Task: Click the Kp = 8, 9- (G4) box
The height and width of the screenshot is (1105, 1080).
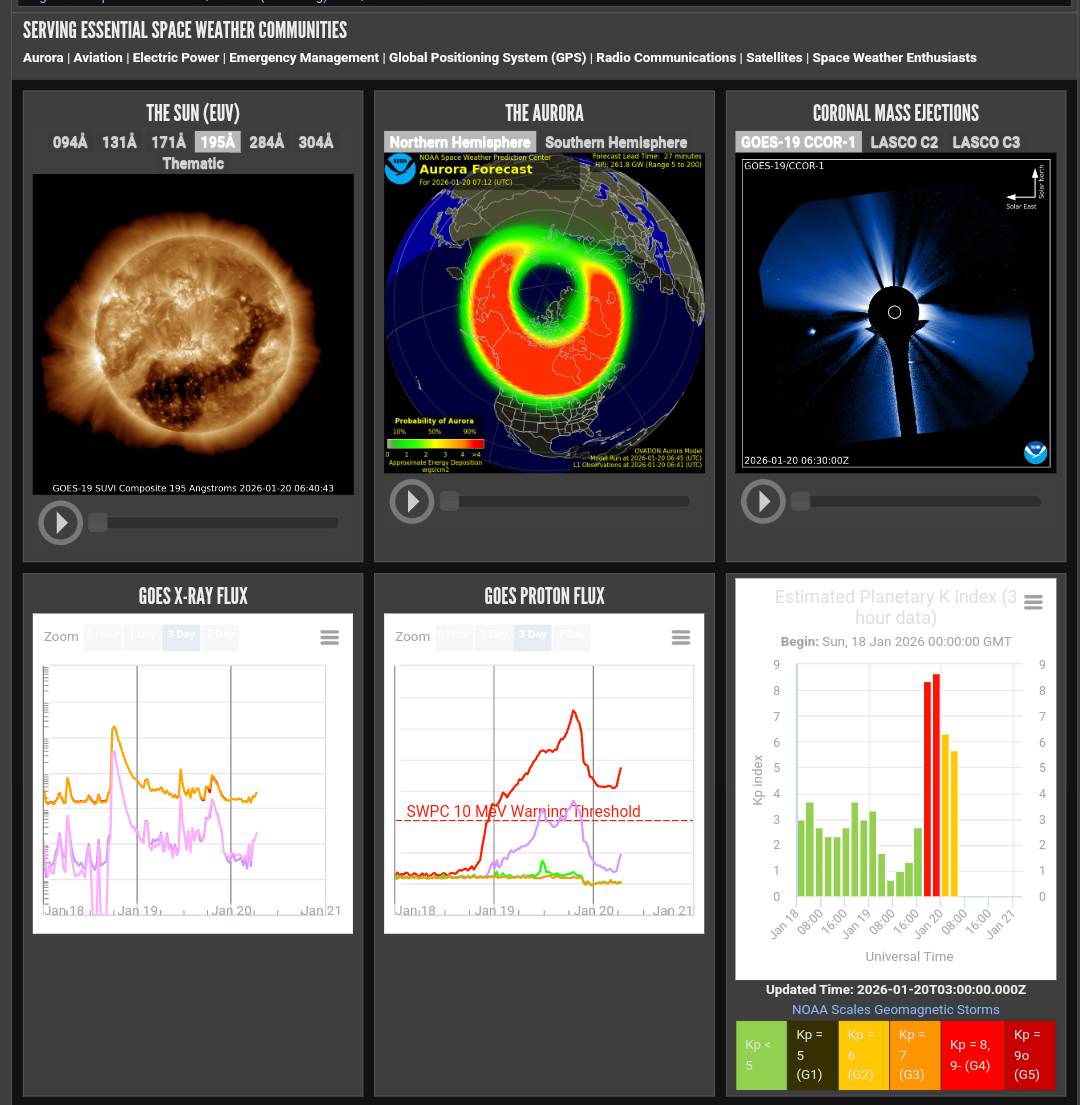Action: (x=973, y=1055)
